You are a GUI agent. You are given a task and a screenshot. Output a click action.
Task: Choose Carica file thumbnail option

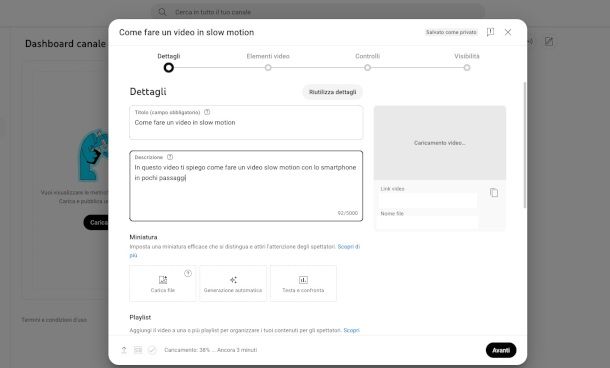(x=163, y=284)
